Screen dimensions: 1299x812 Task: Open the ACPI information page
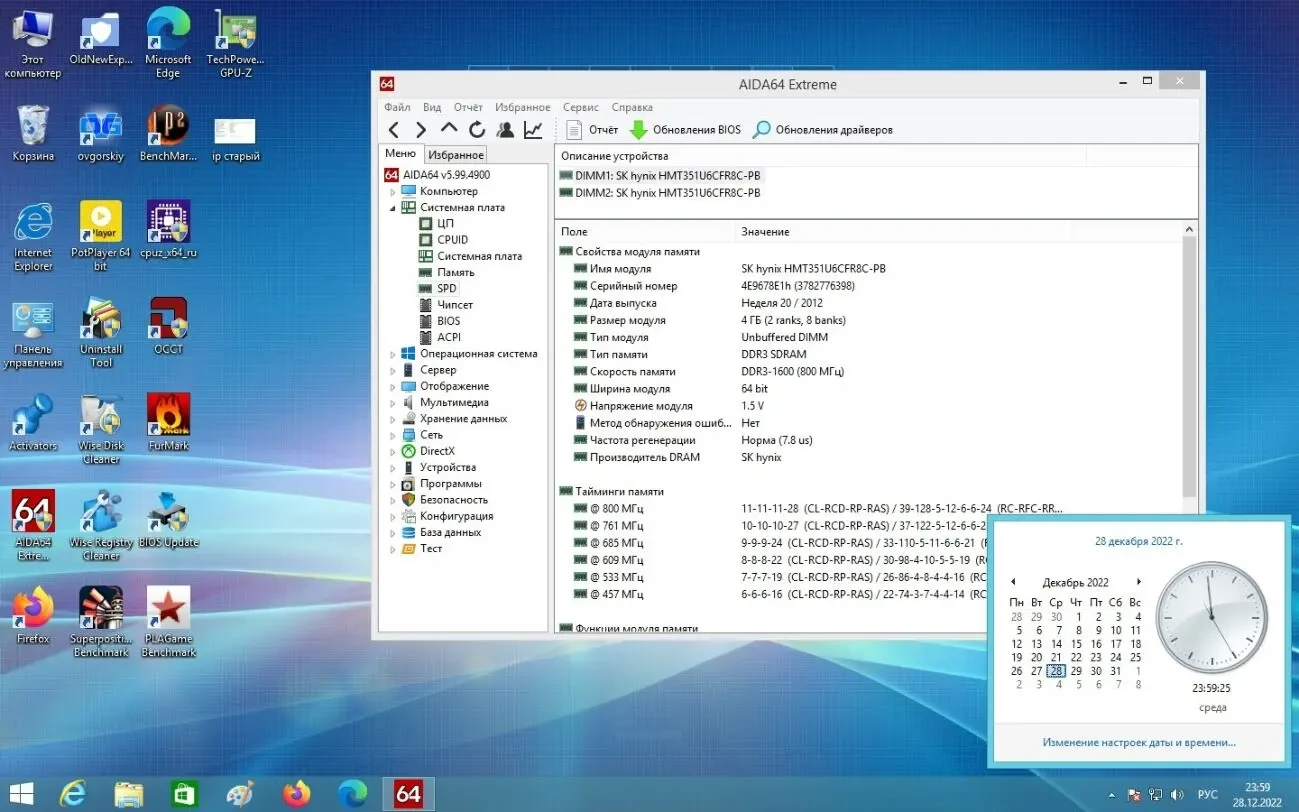449,337
